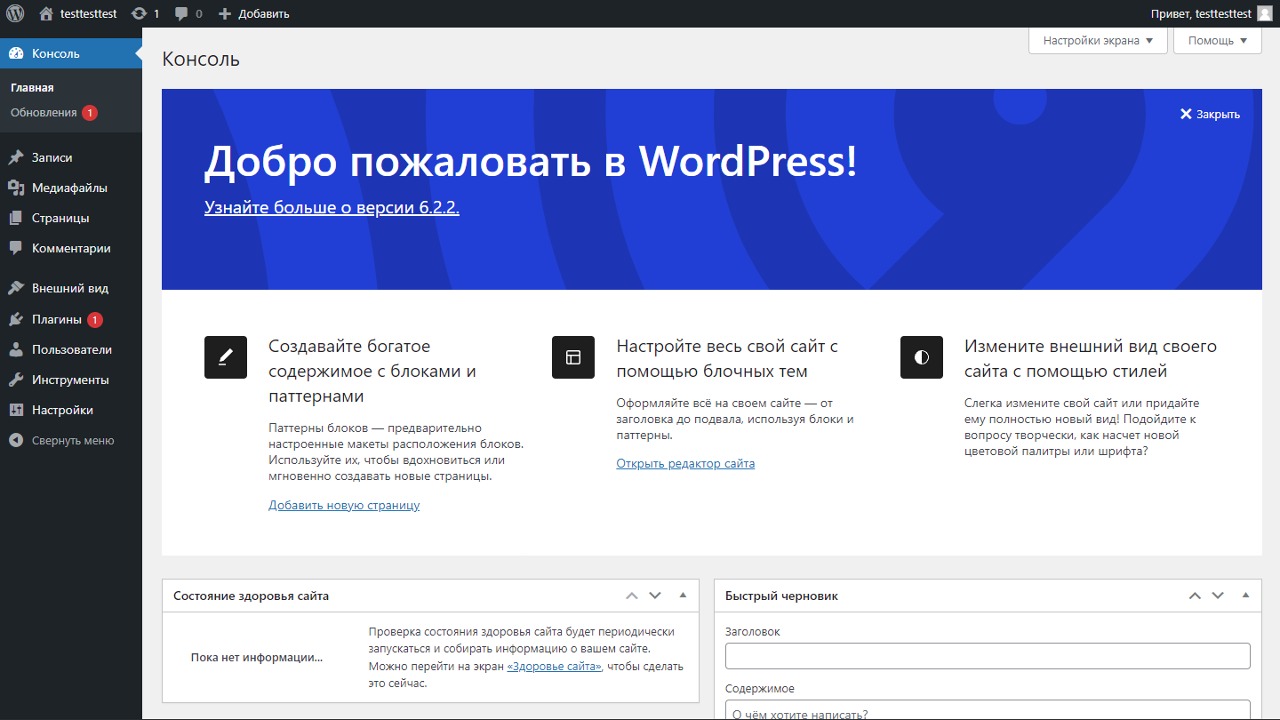
Task: Move Site Health panel down with arrow
Action: tap(655, 595)
